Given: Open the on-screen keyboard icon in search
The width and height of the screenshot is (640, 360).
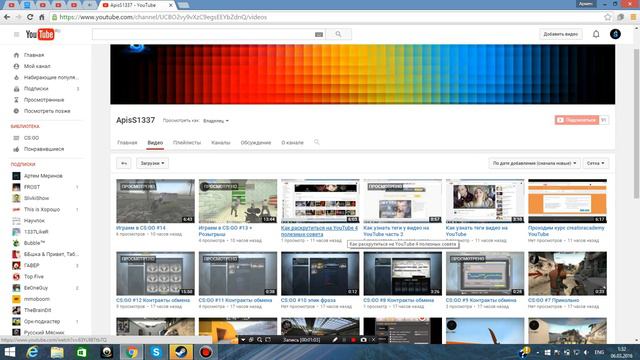Looking at the screenshot, I should click(x=319, y=35).
